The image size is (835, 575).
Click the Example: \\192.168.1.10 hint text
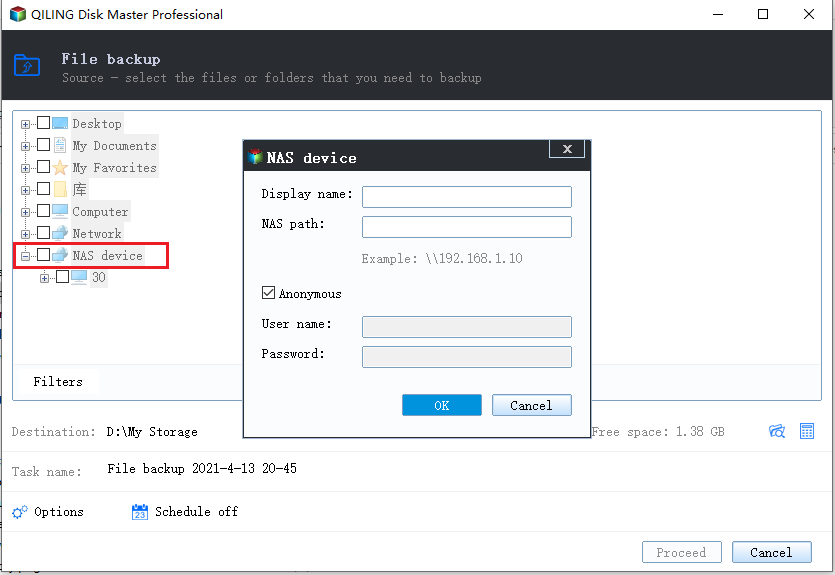442,258
